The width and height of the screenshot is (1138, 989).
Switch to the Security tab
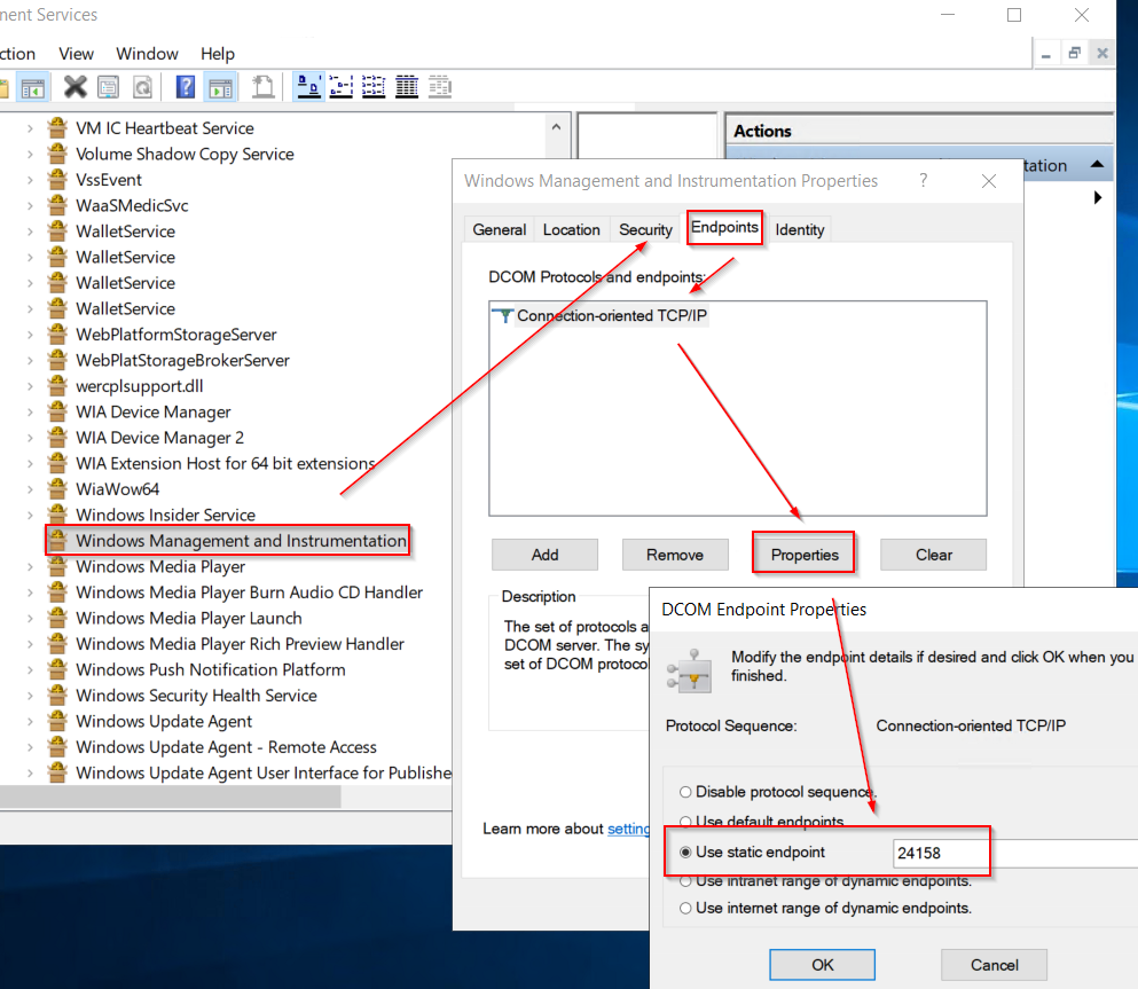pos(645,230)
